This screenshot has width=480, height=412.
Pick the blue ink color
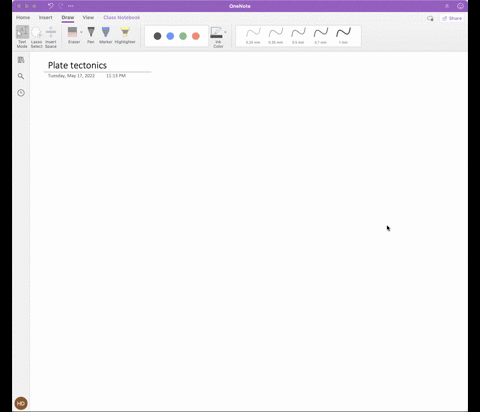[x=170, y=36]
